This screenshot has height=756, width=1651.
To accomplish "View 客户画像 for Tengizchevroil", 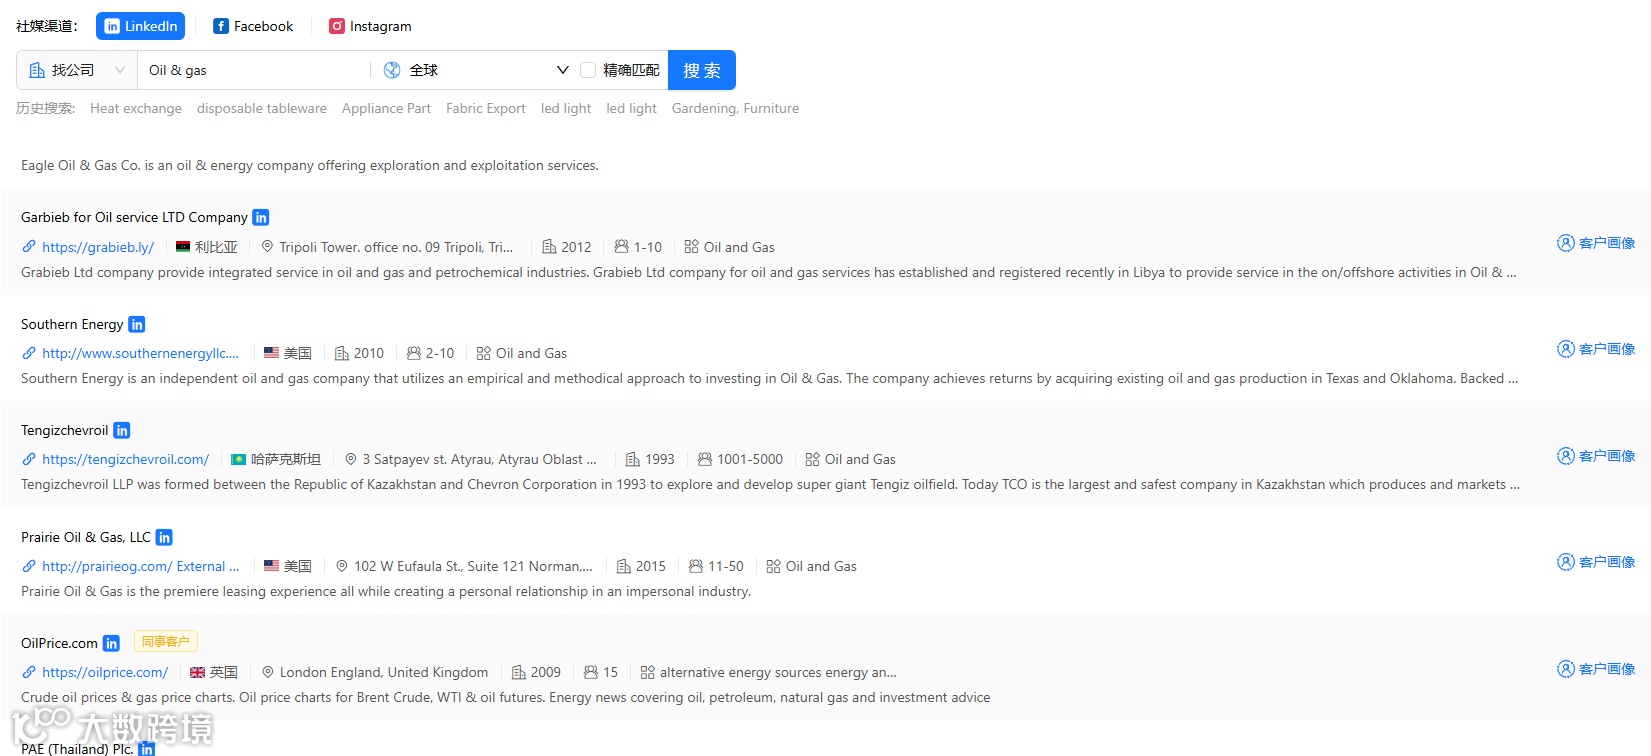I will (x=1596, y=456).
